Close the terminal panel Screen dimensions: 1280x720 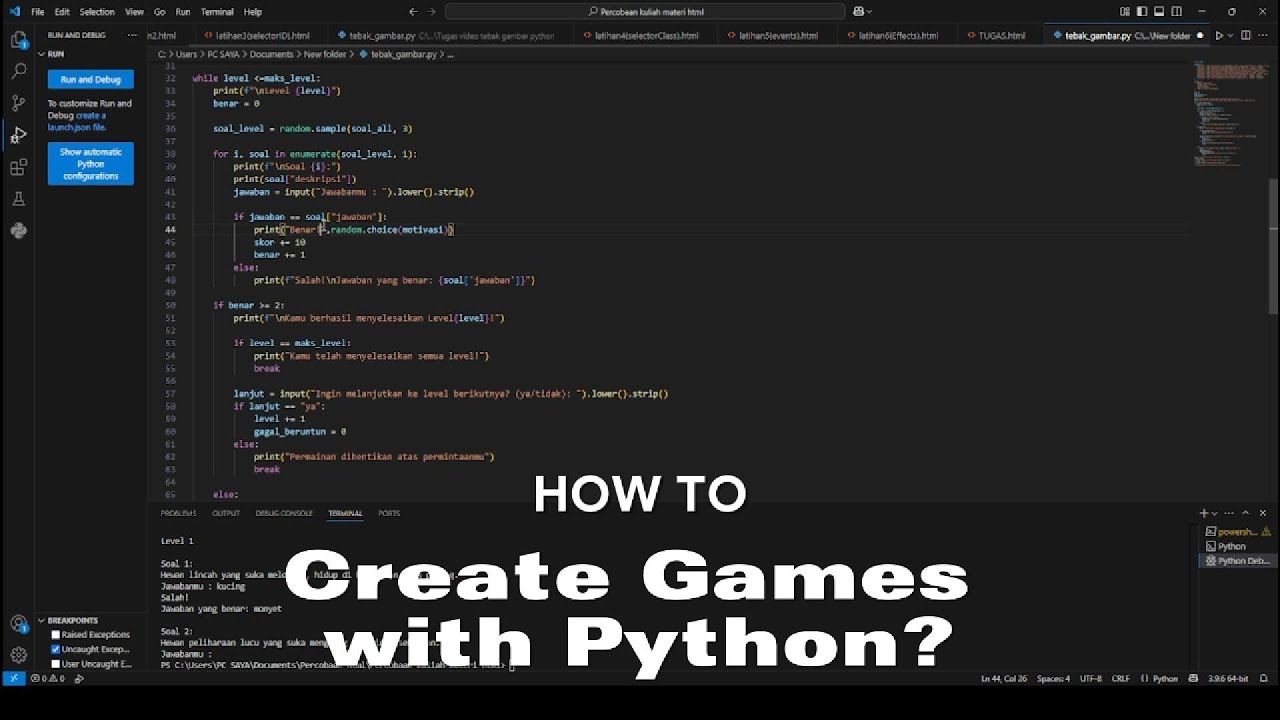(x=1263, y=513)
